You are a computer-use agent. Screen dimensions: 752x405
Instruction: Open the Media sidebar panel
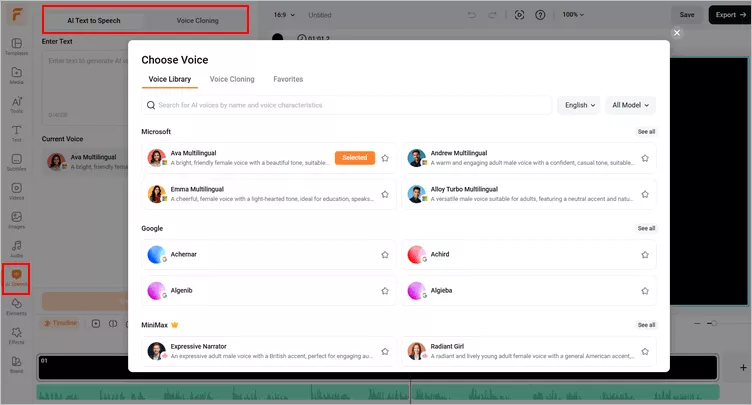pos(16,74)
